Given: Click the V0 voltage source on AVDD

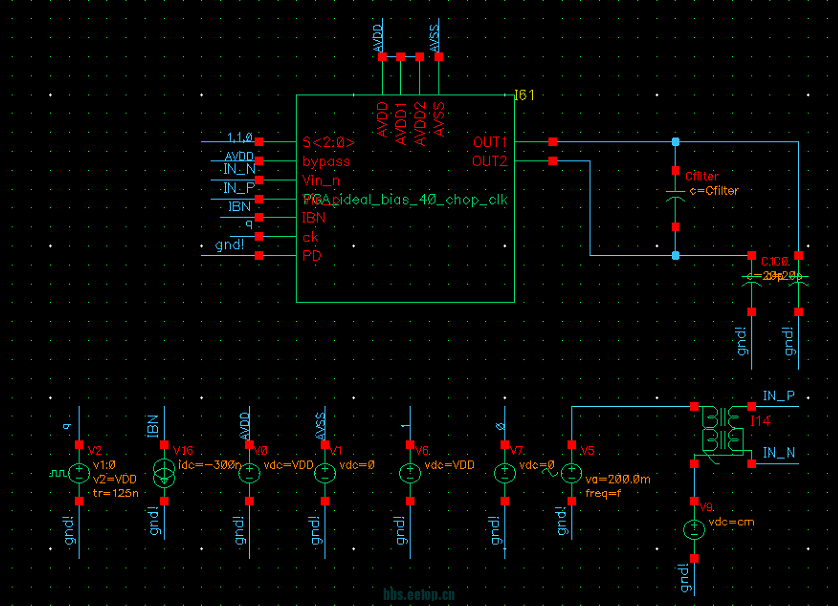Looking at the screenshot, I should pos(250,473).
